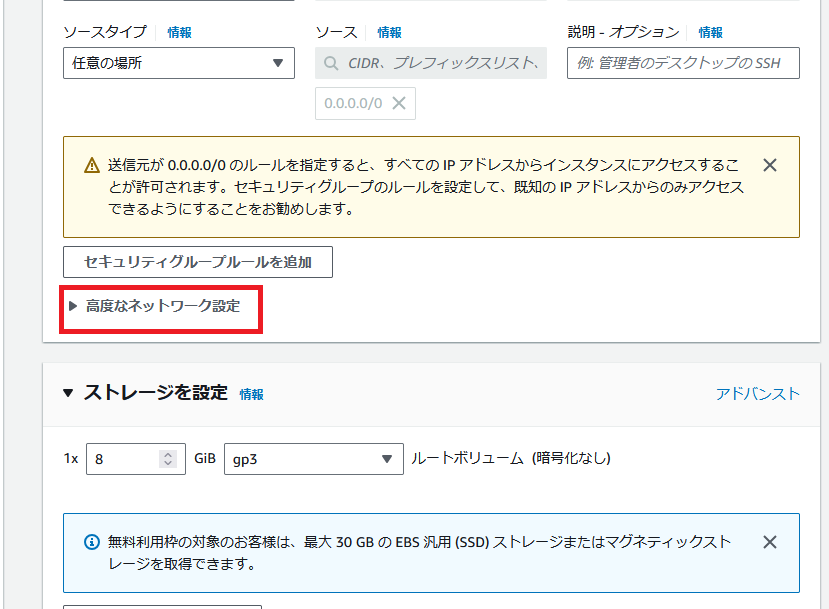Click the 情報 link next to 説明 - オプション
The image size is (829, 609).
pos(710,33)
